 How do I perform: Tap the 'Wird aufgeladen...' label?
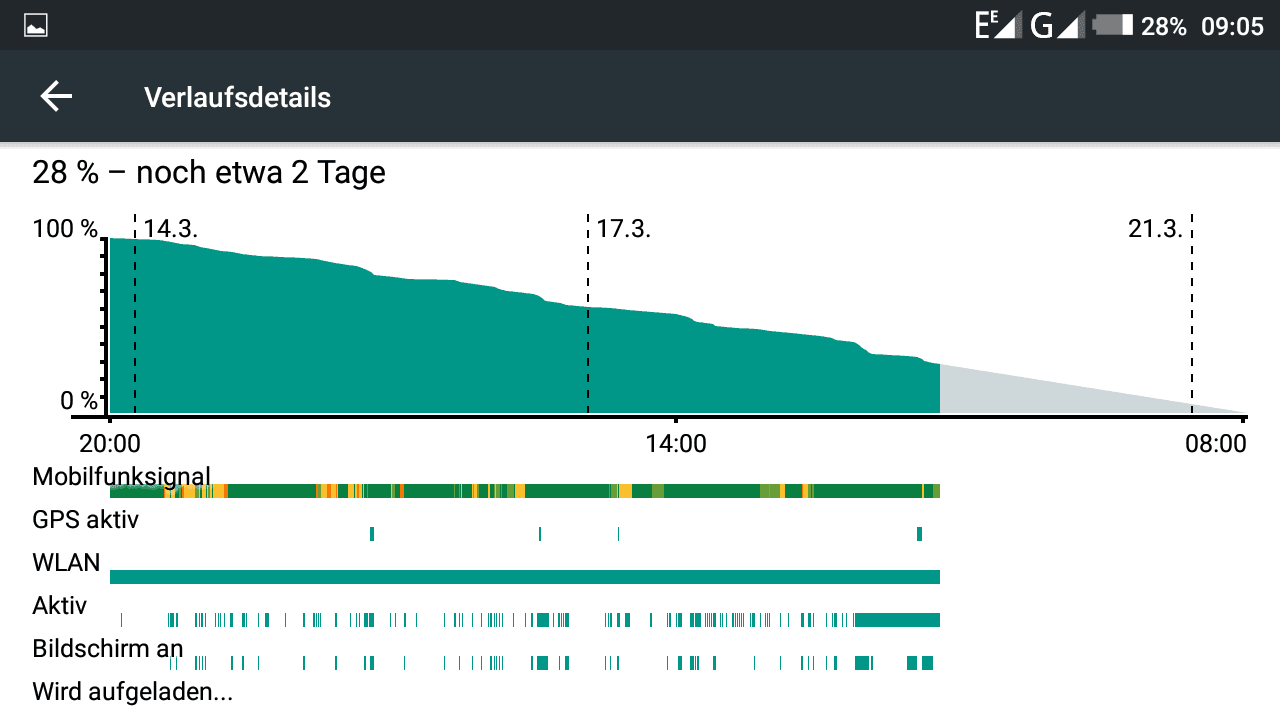pyautogui.click(x=133, y=692)
